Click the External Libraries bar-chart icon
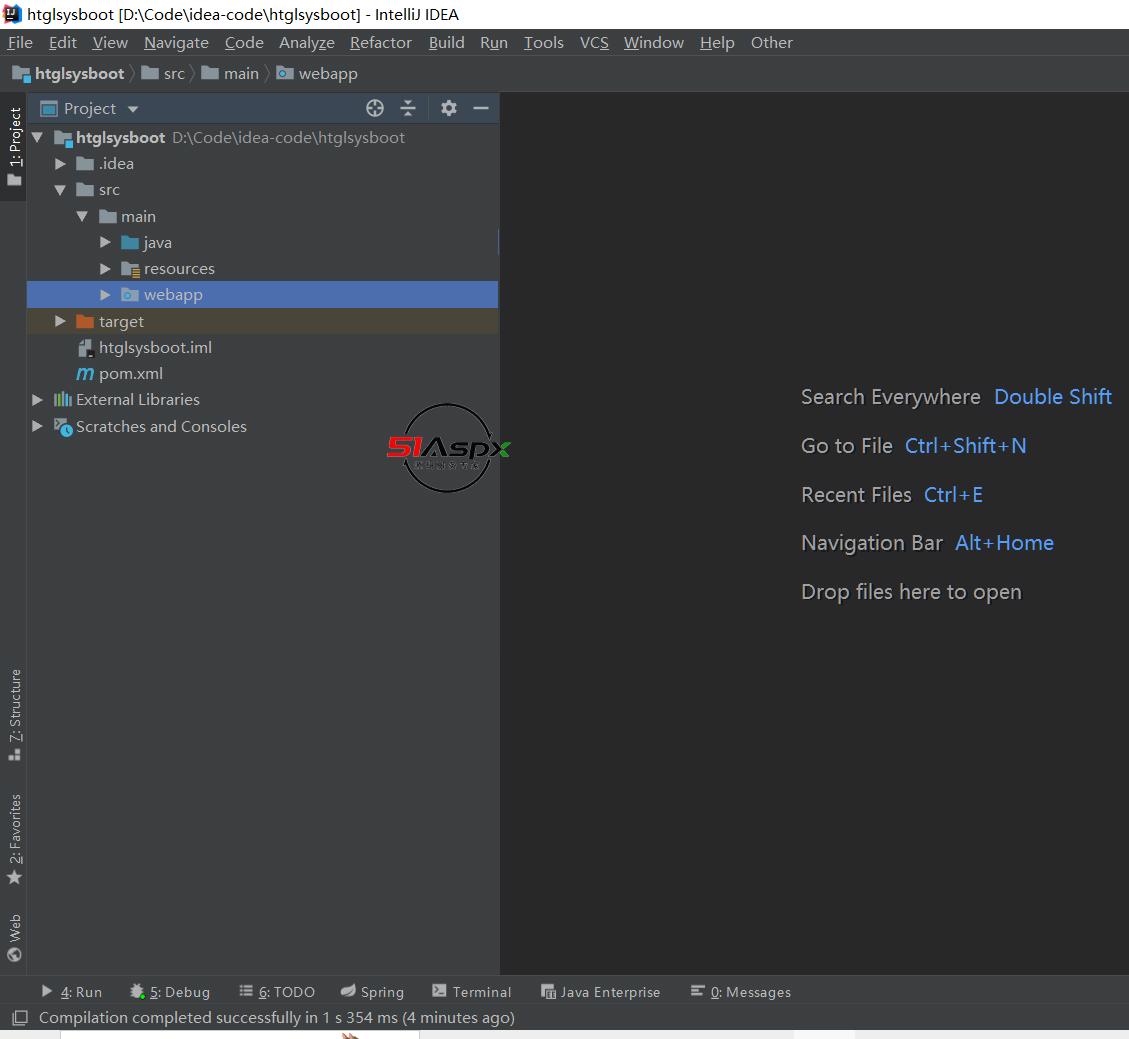 click(63, 400)
